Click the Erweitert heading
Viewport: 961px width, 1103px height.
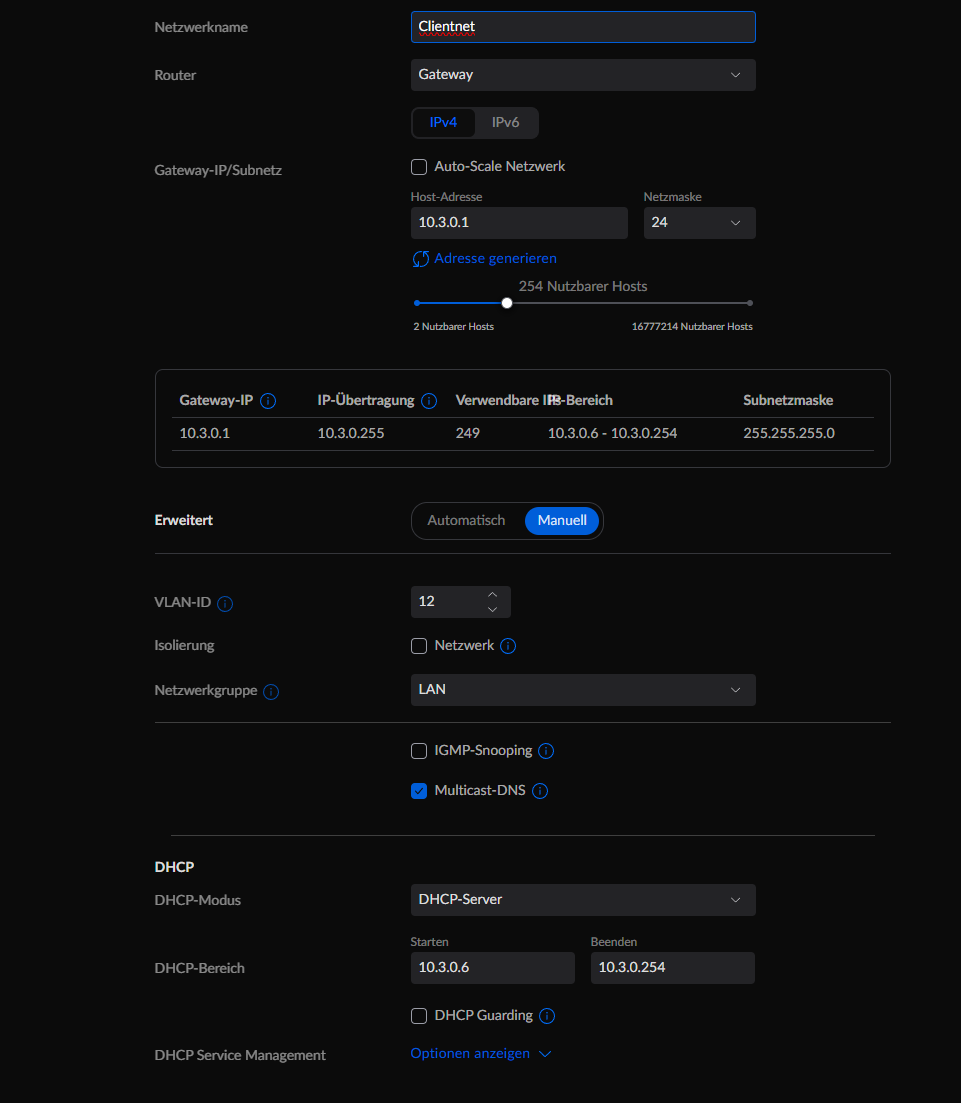click(x=184, y=521)
